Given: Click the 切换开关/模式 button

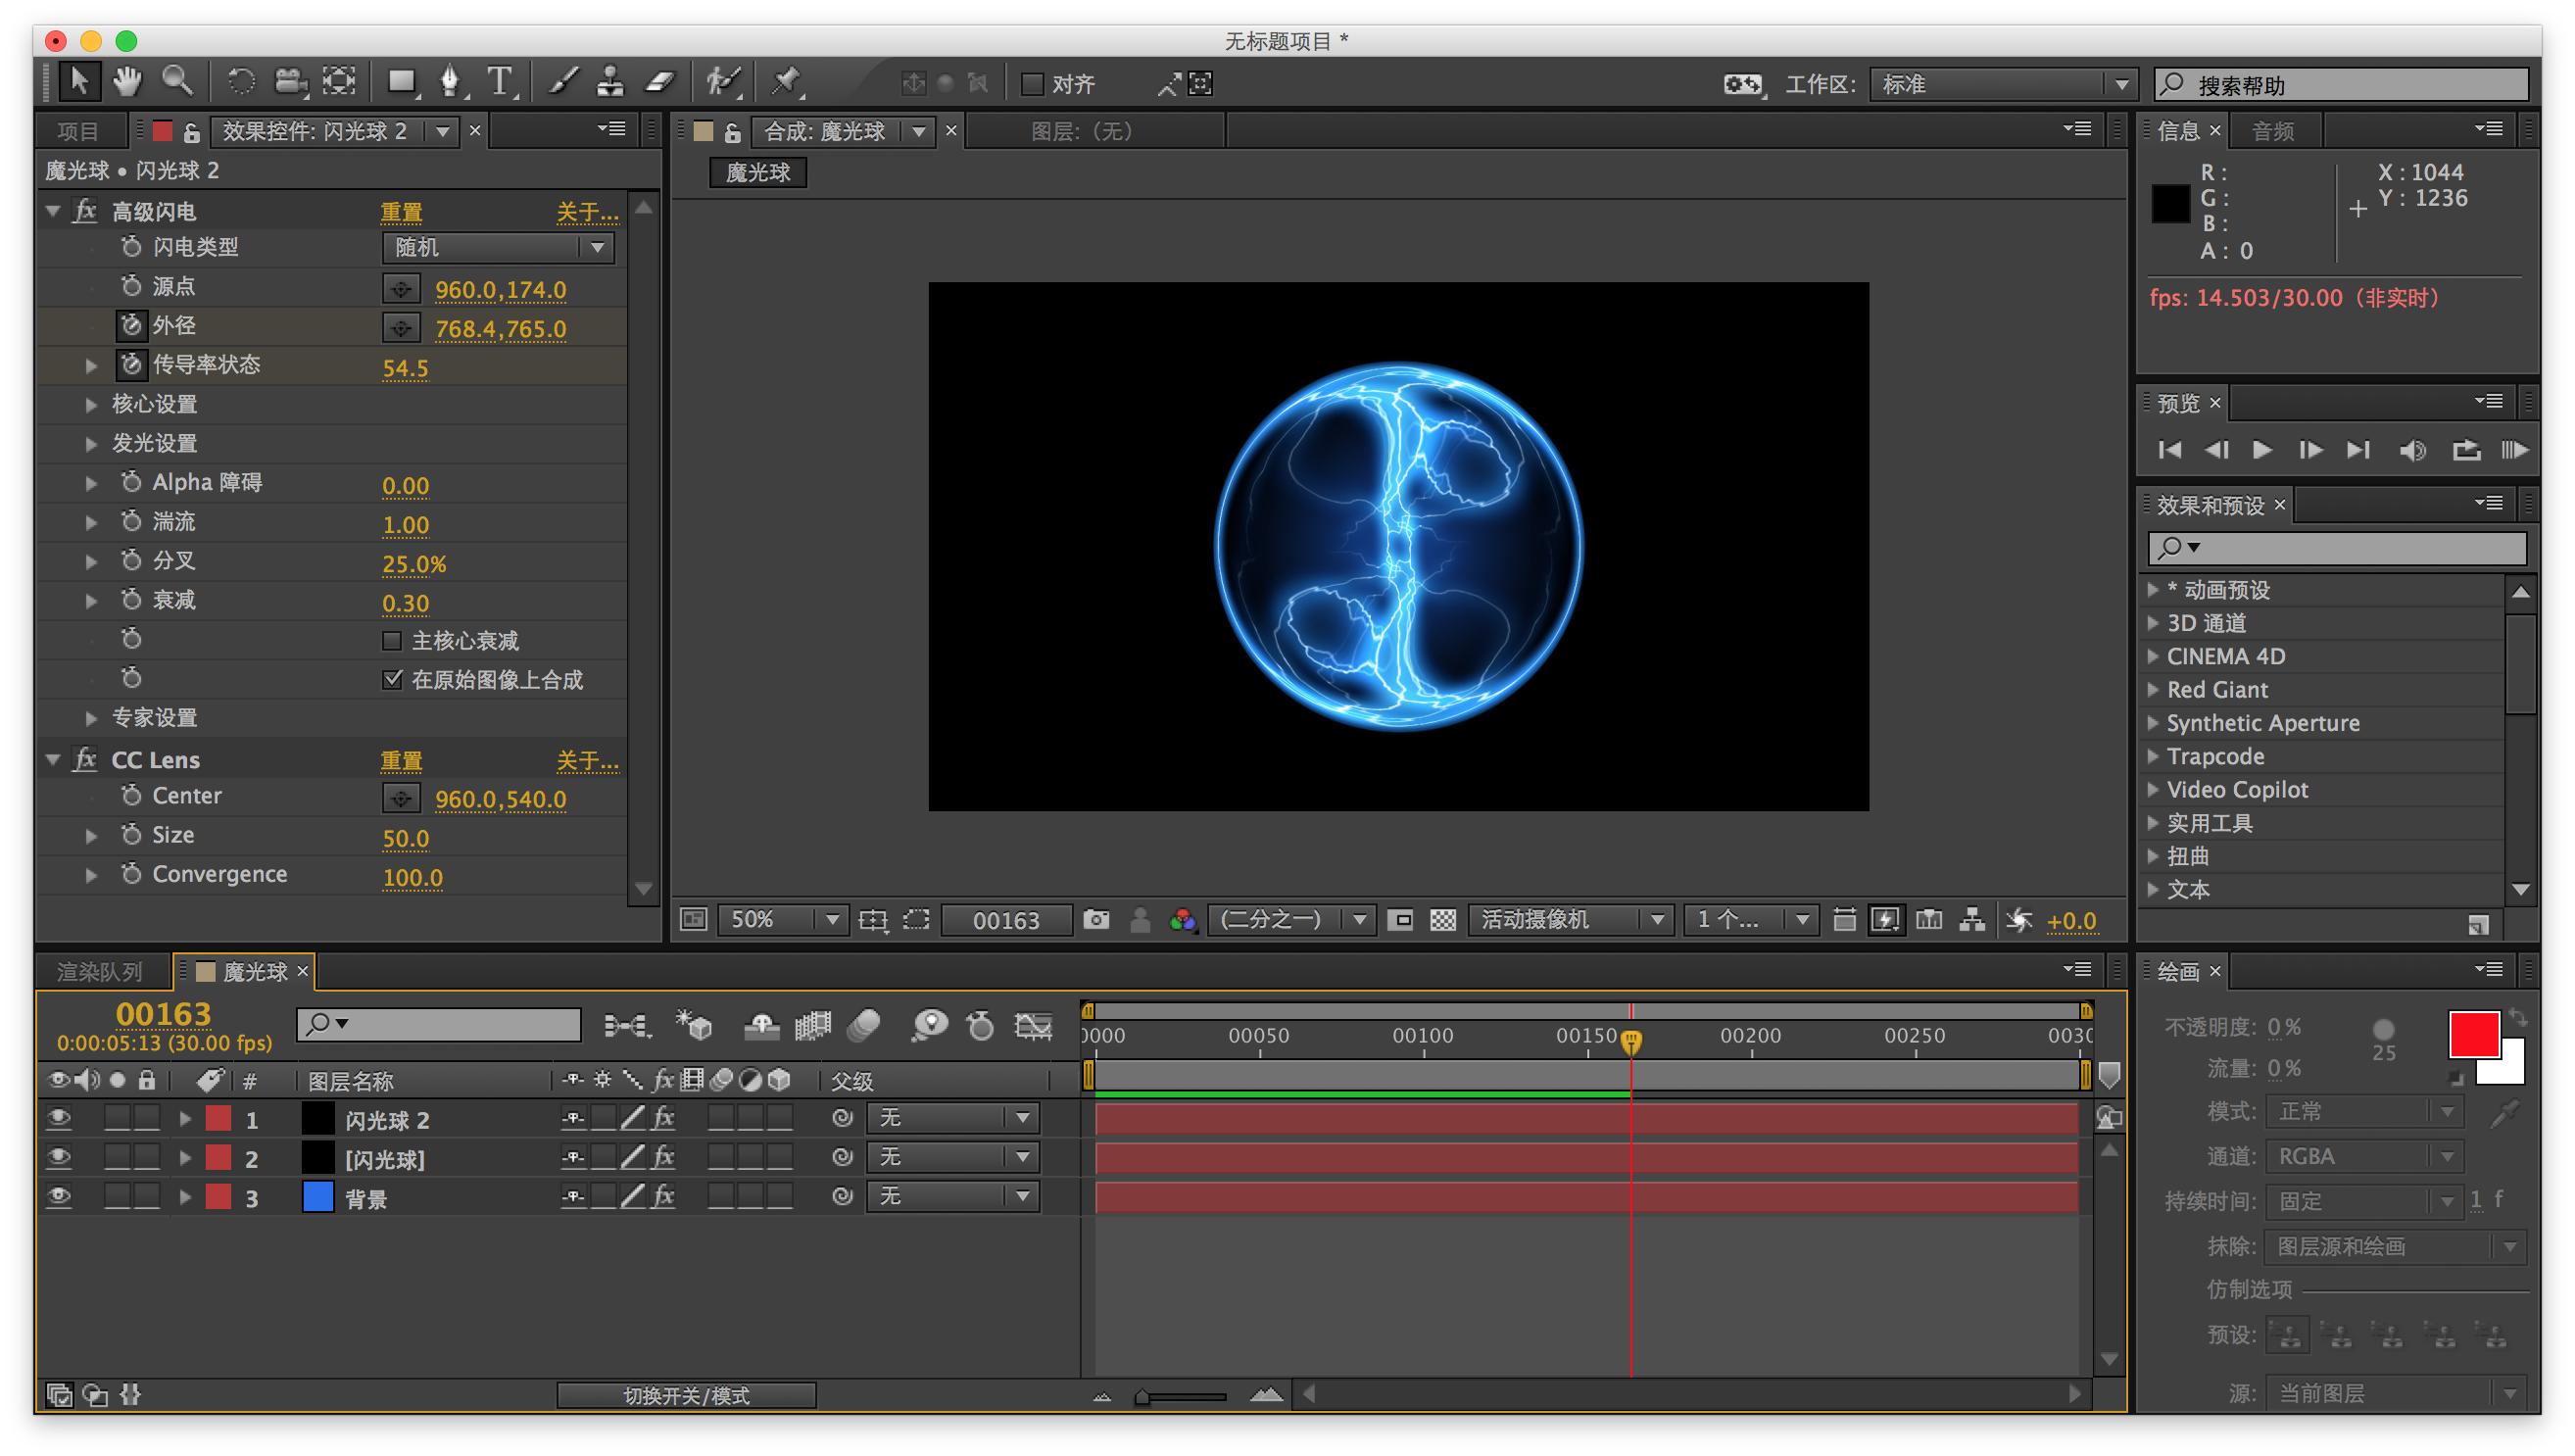Looking at the screenshot, I should coord(686,1394).
